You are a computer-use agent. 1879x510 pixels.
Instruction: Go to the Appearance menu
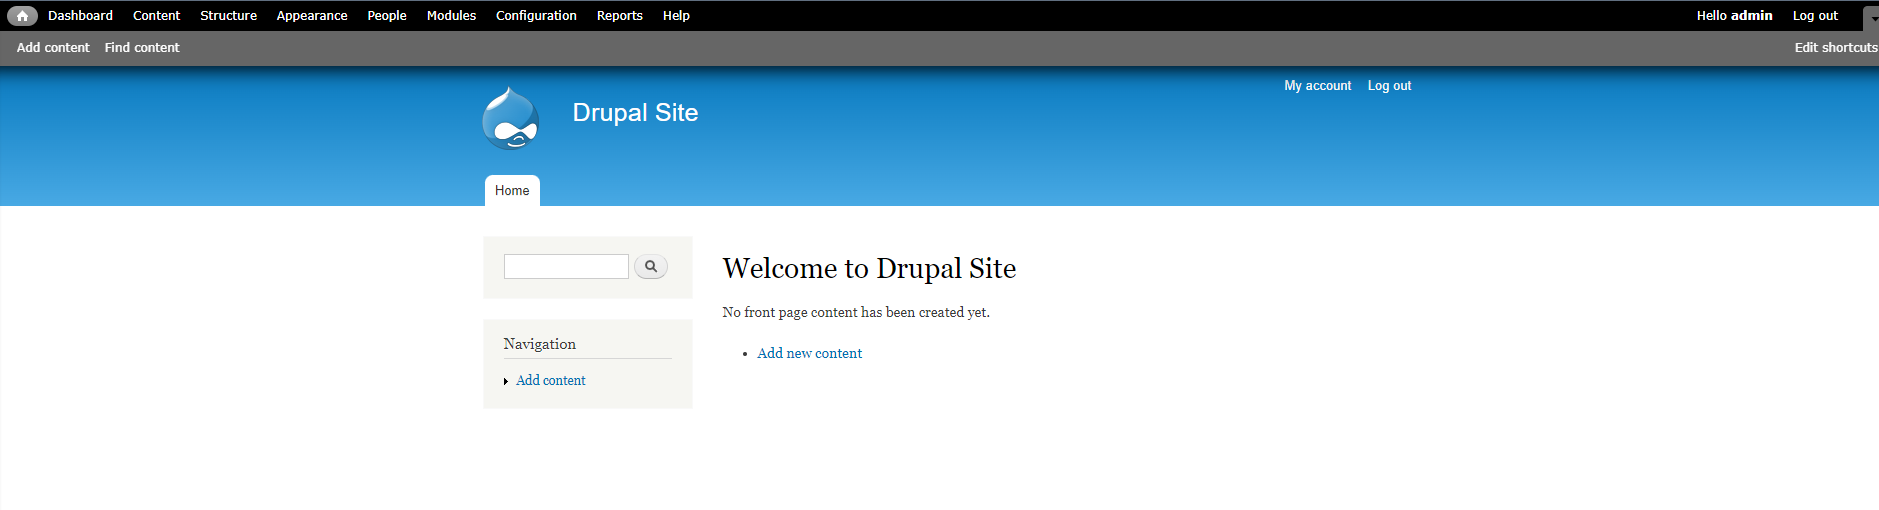312,16
